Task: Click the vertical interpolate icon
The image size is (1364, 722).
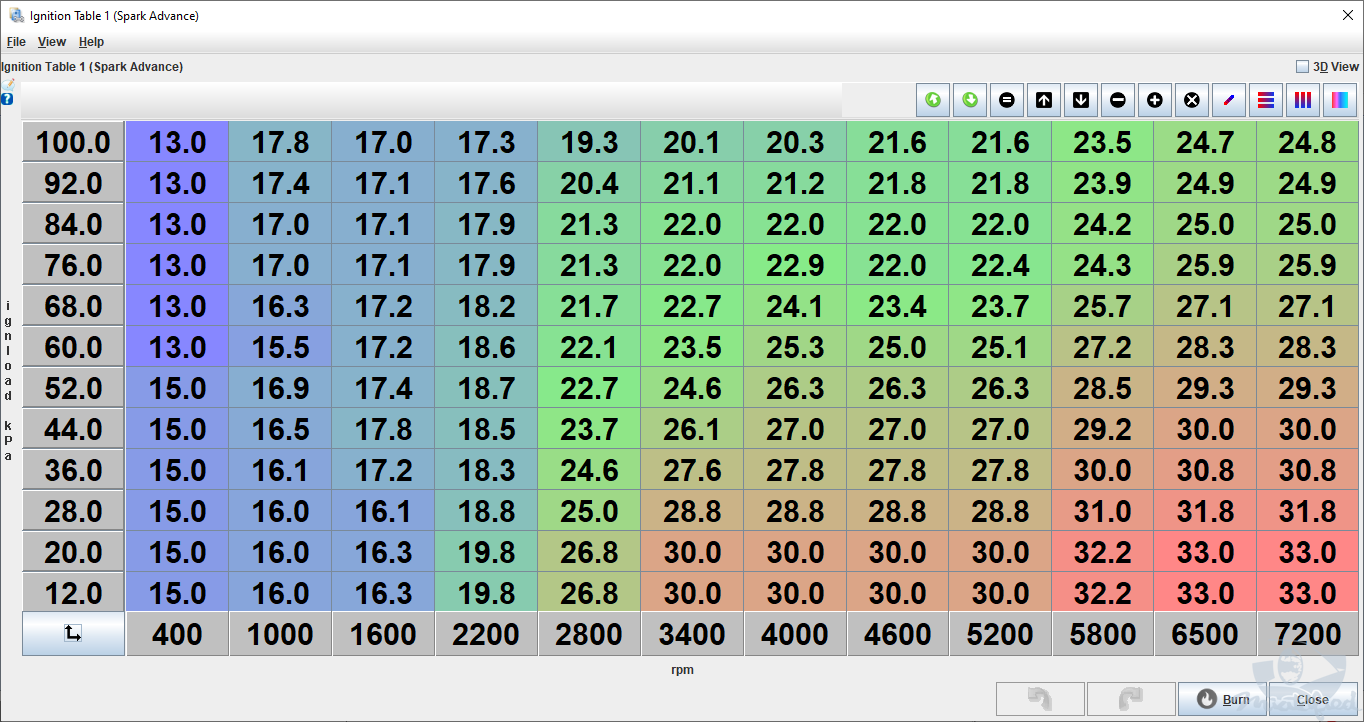Action: tap(1302, 100)
